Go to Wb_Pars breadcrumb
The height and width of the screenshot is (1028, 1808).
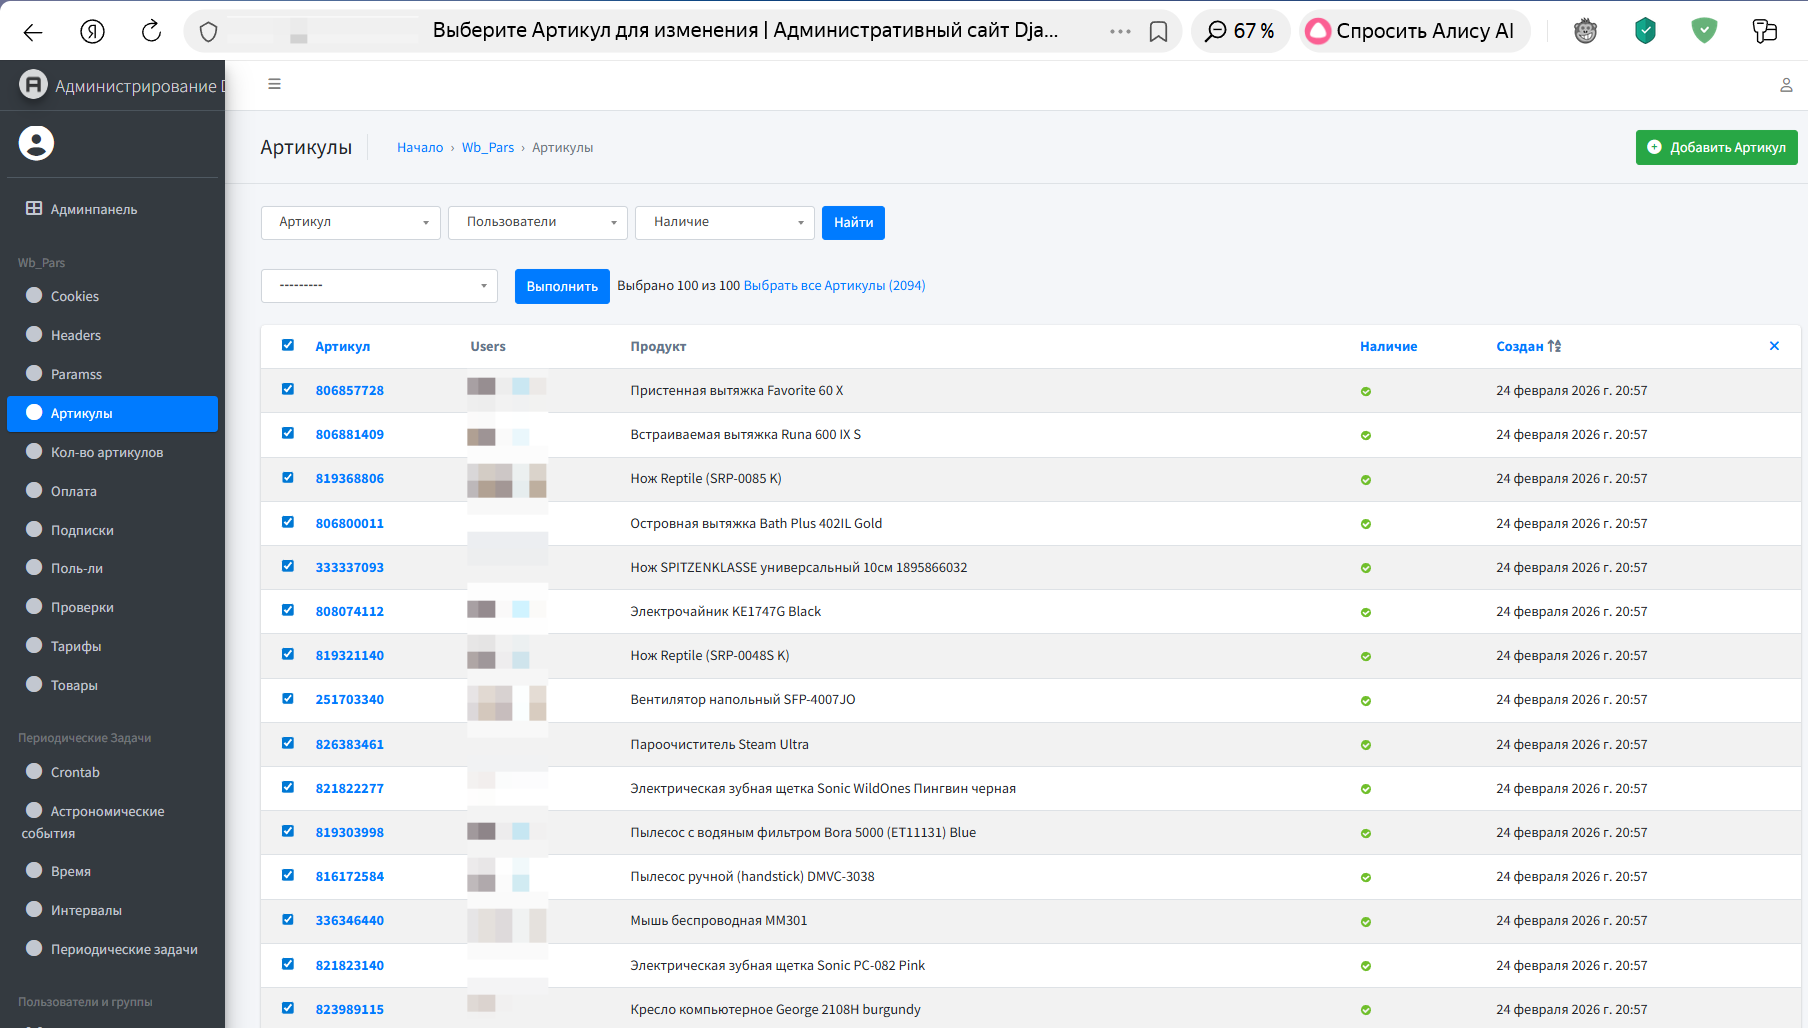pos(488,147)
